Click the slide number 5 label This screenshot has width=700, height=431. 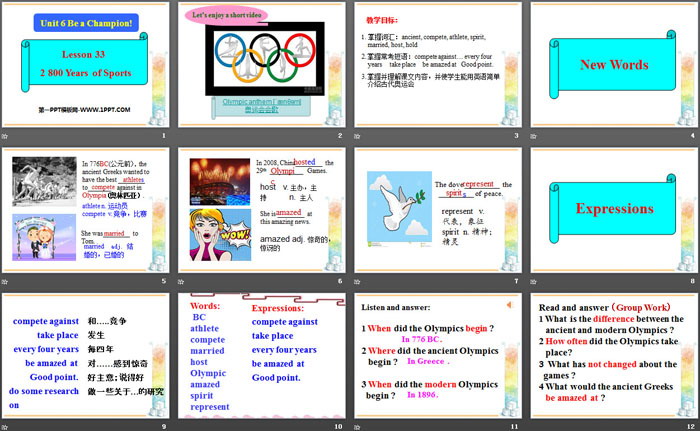pyautogui.click(x=163, y=281)
